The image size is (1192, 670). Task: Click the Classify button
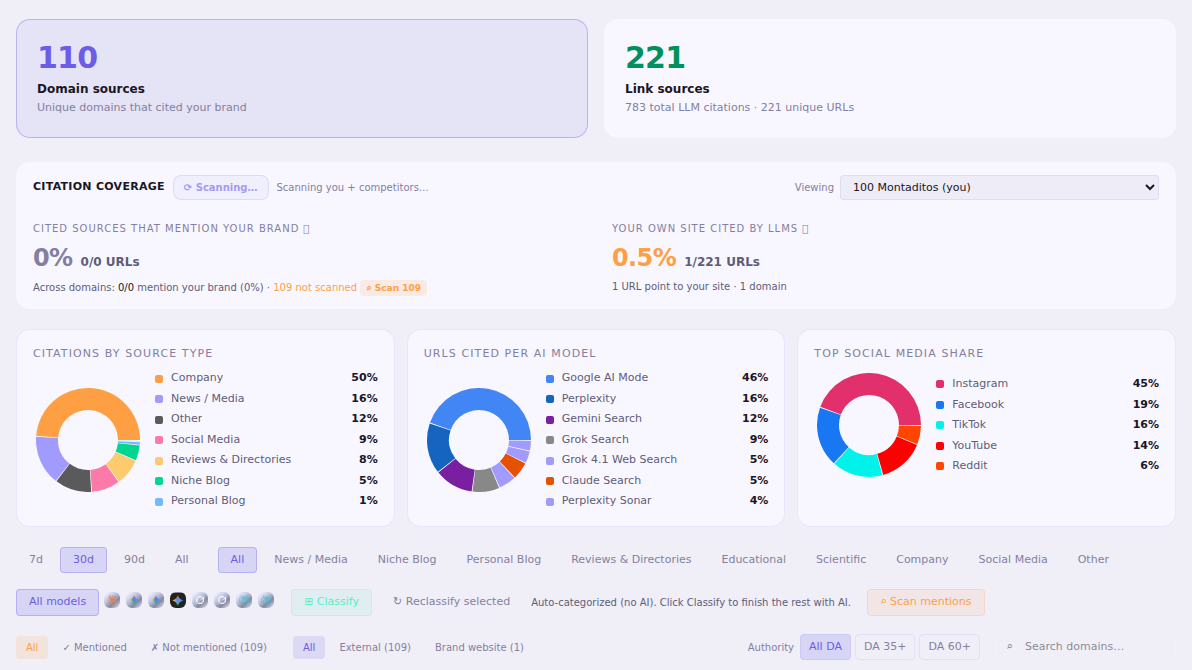(x=331, y=602)
